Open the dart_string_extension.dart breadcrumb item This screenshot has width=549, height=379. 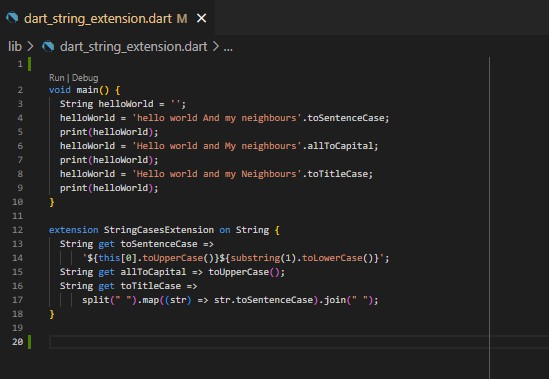(133, 47)
